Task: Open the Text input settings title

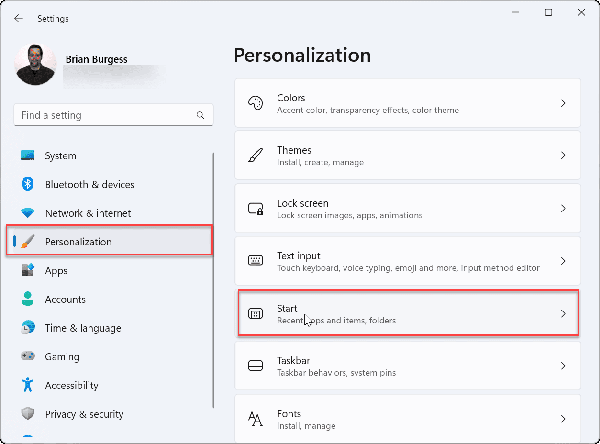Action: pos(298,256)
